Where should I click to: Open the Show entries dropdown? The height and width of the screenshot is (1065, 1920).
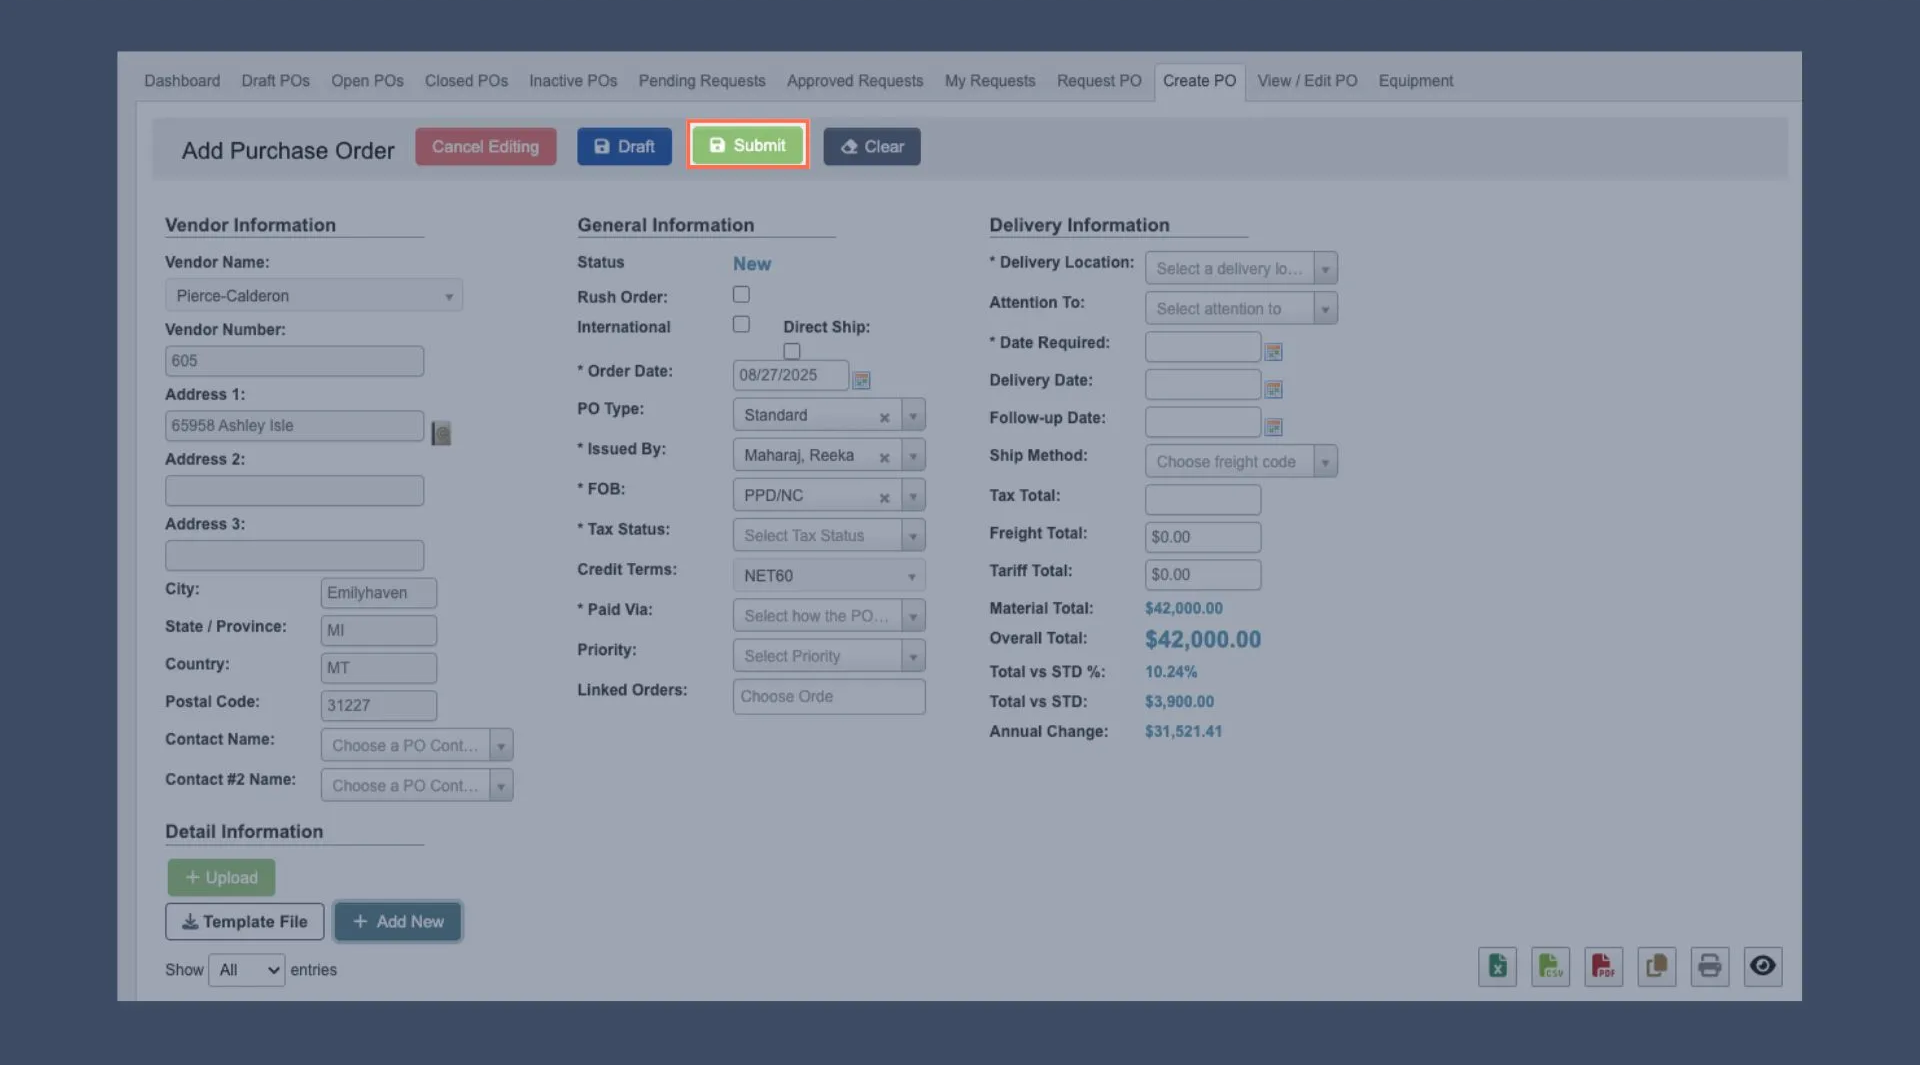click(x=246, y=969)
